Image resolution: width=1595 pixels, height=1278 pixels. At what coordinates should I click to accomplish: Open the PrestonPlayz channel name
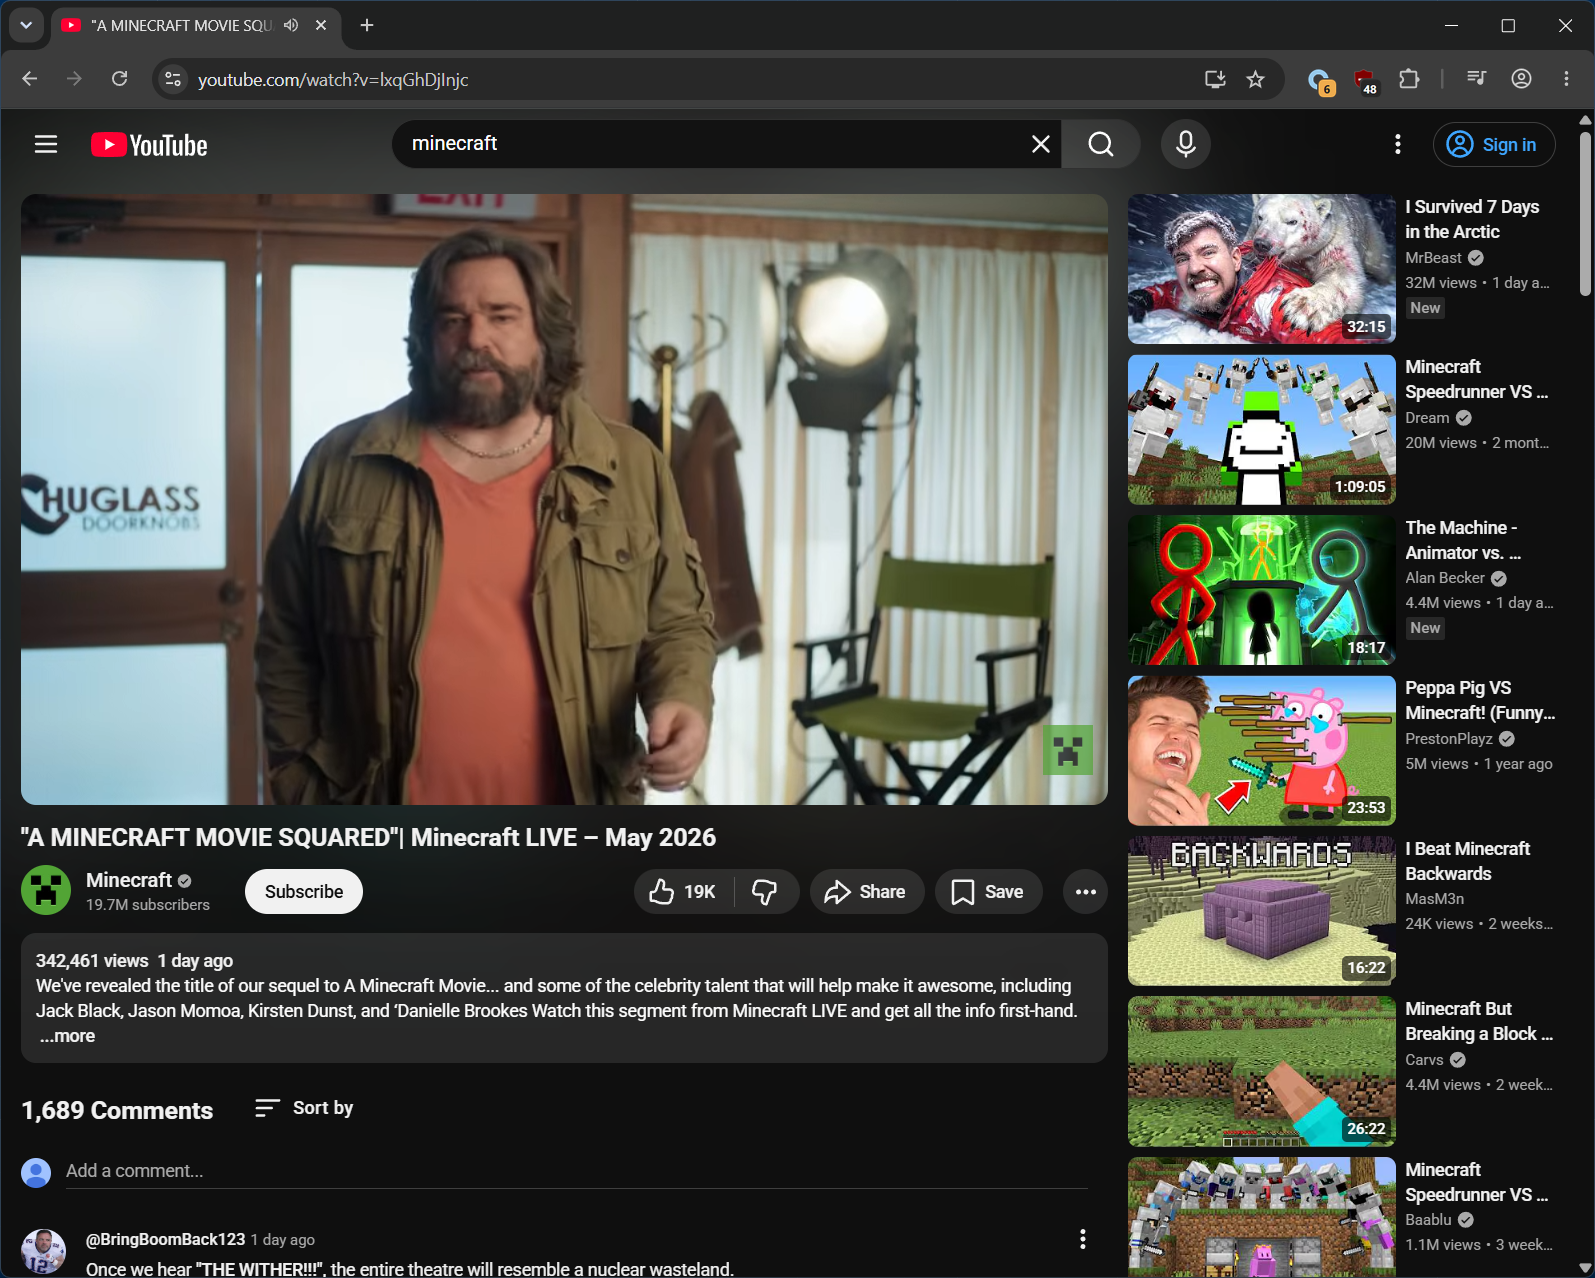coord(1449,739)
